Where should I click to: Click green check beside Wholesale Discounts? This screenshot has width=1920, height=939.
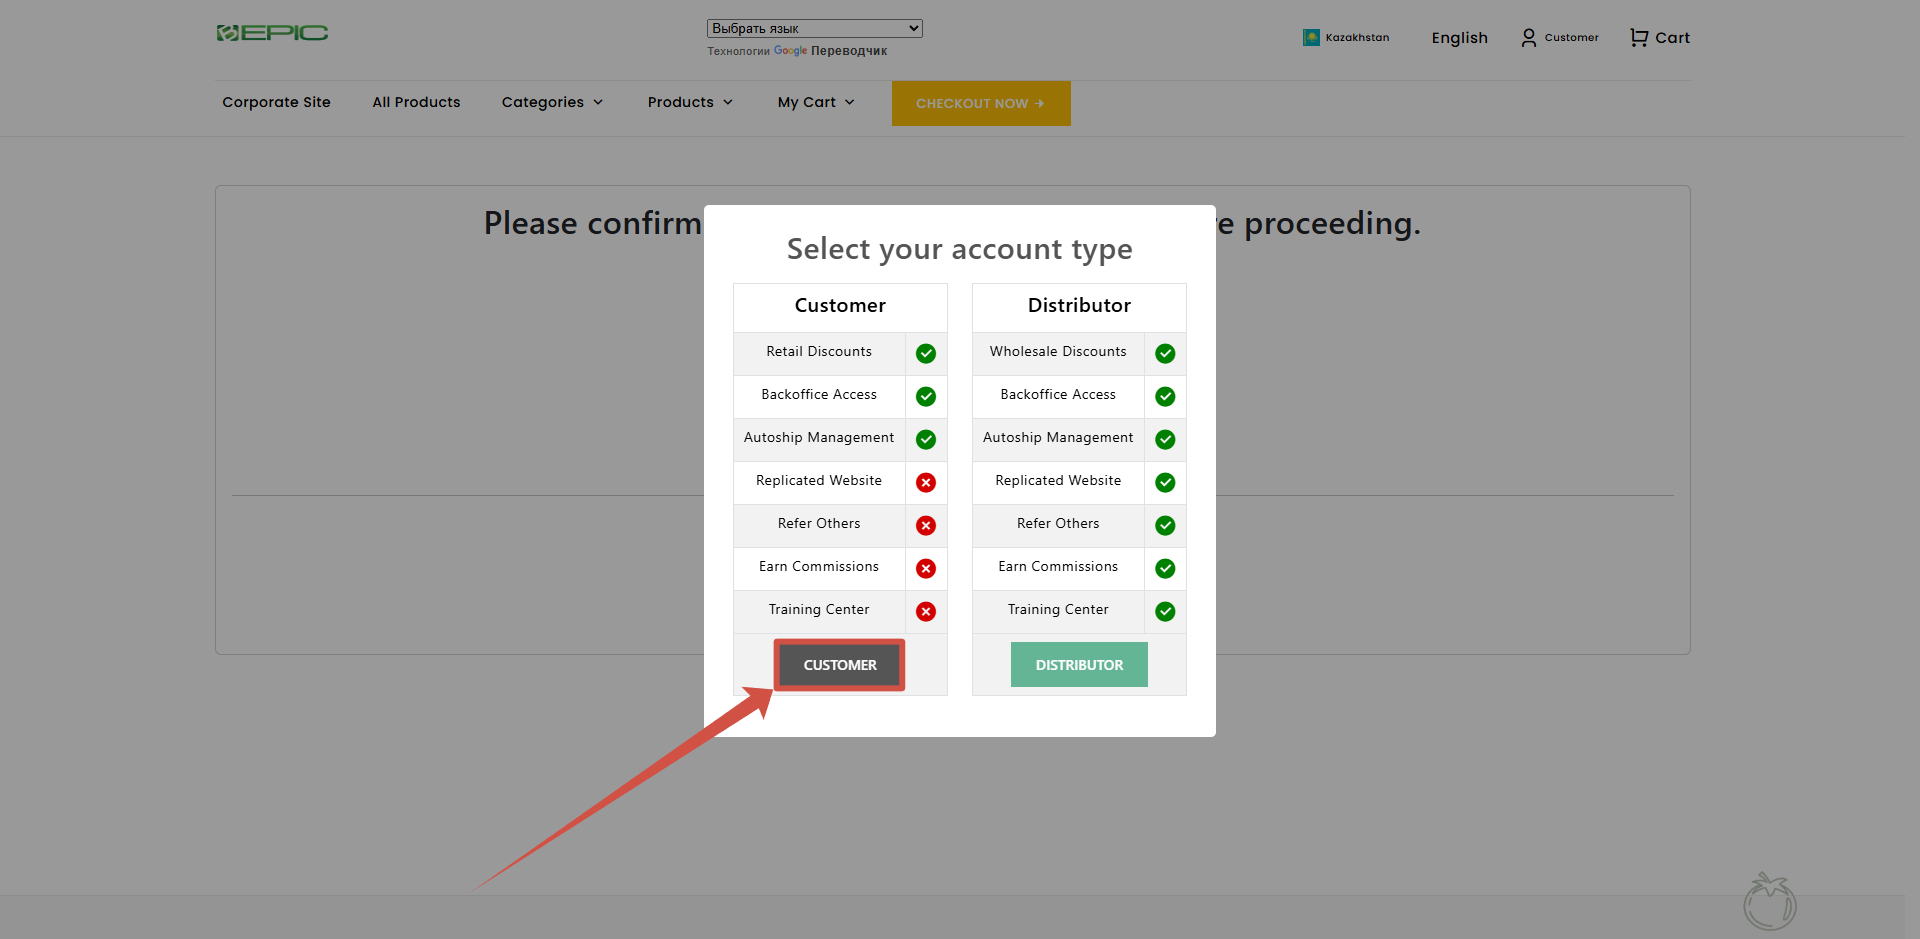coord(1165,353)
